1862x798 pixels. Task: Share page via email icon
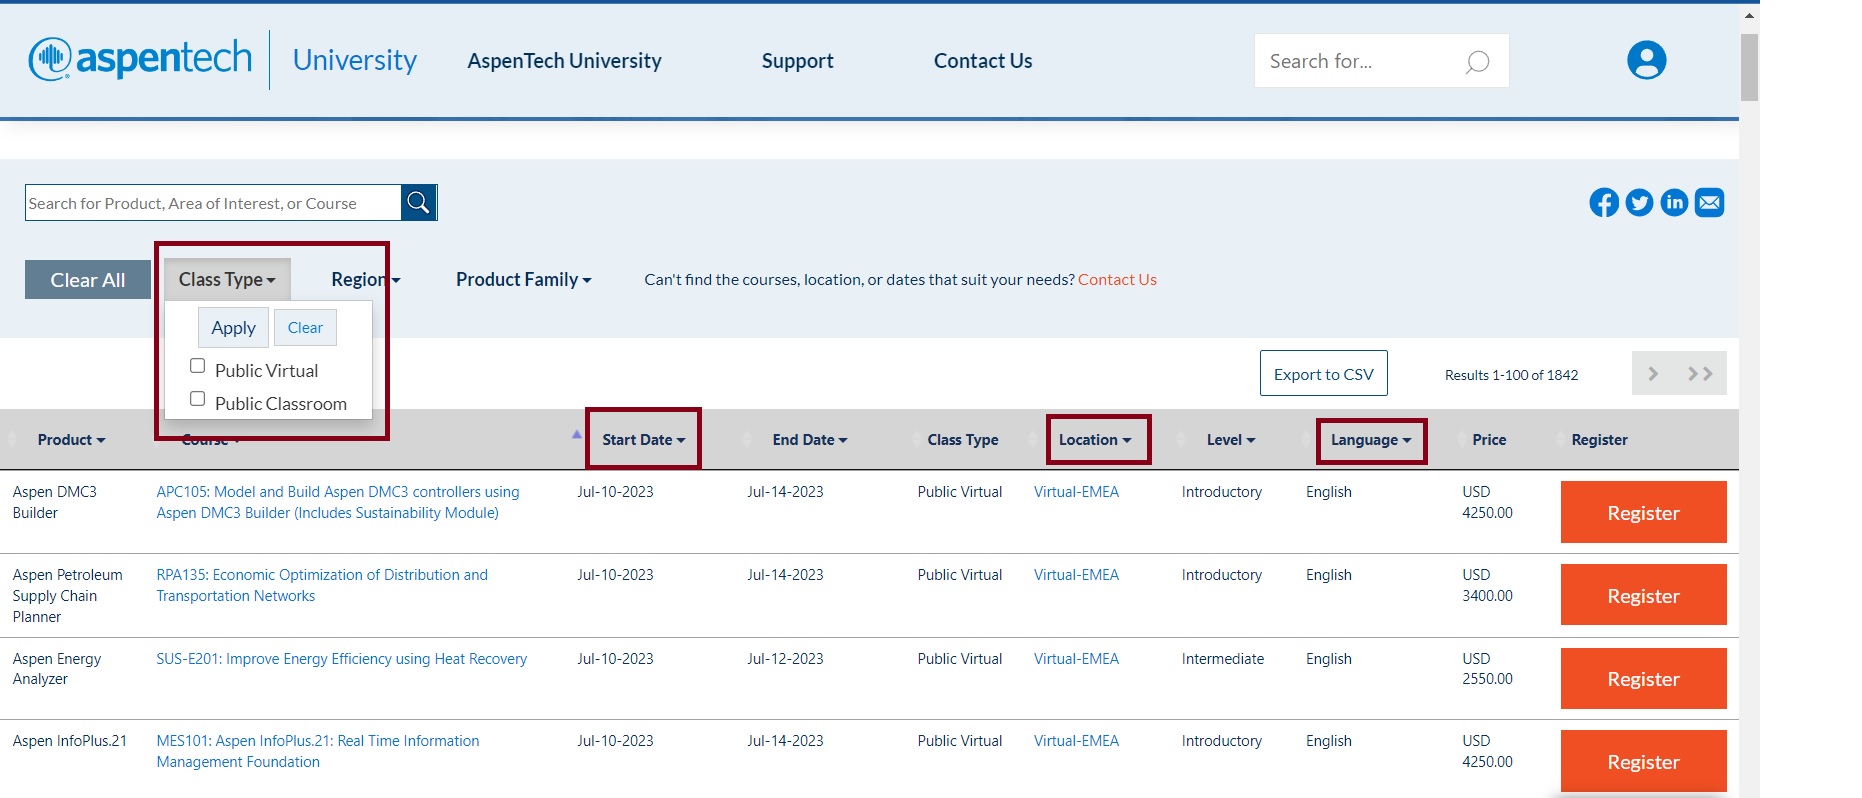1710,203
